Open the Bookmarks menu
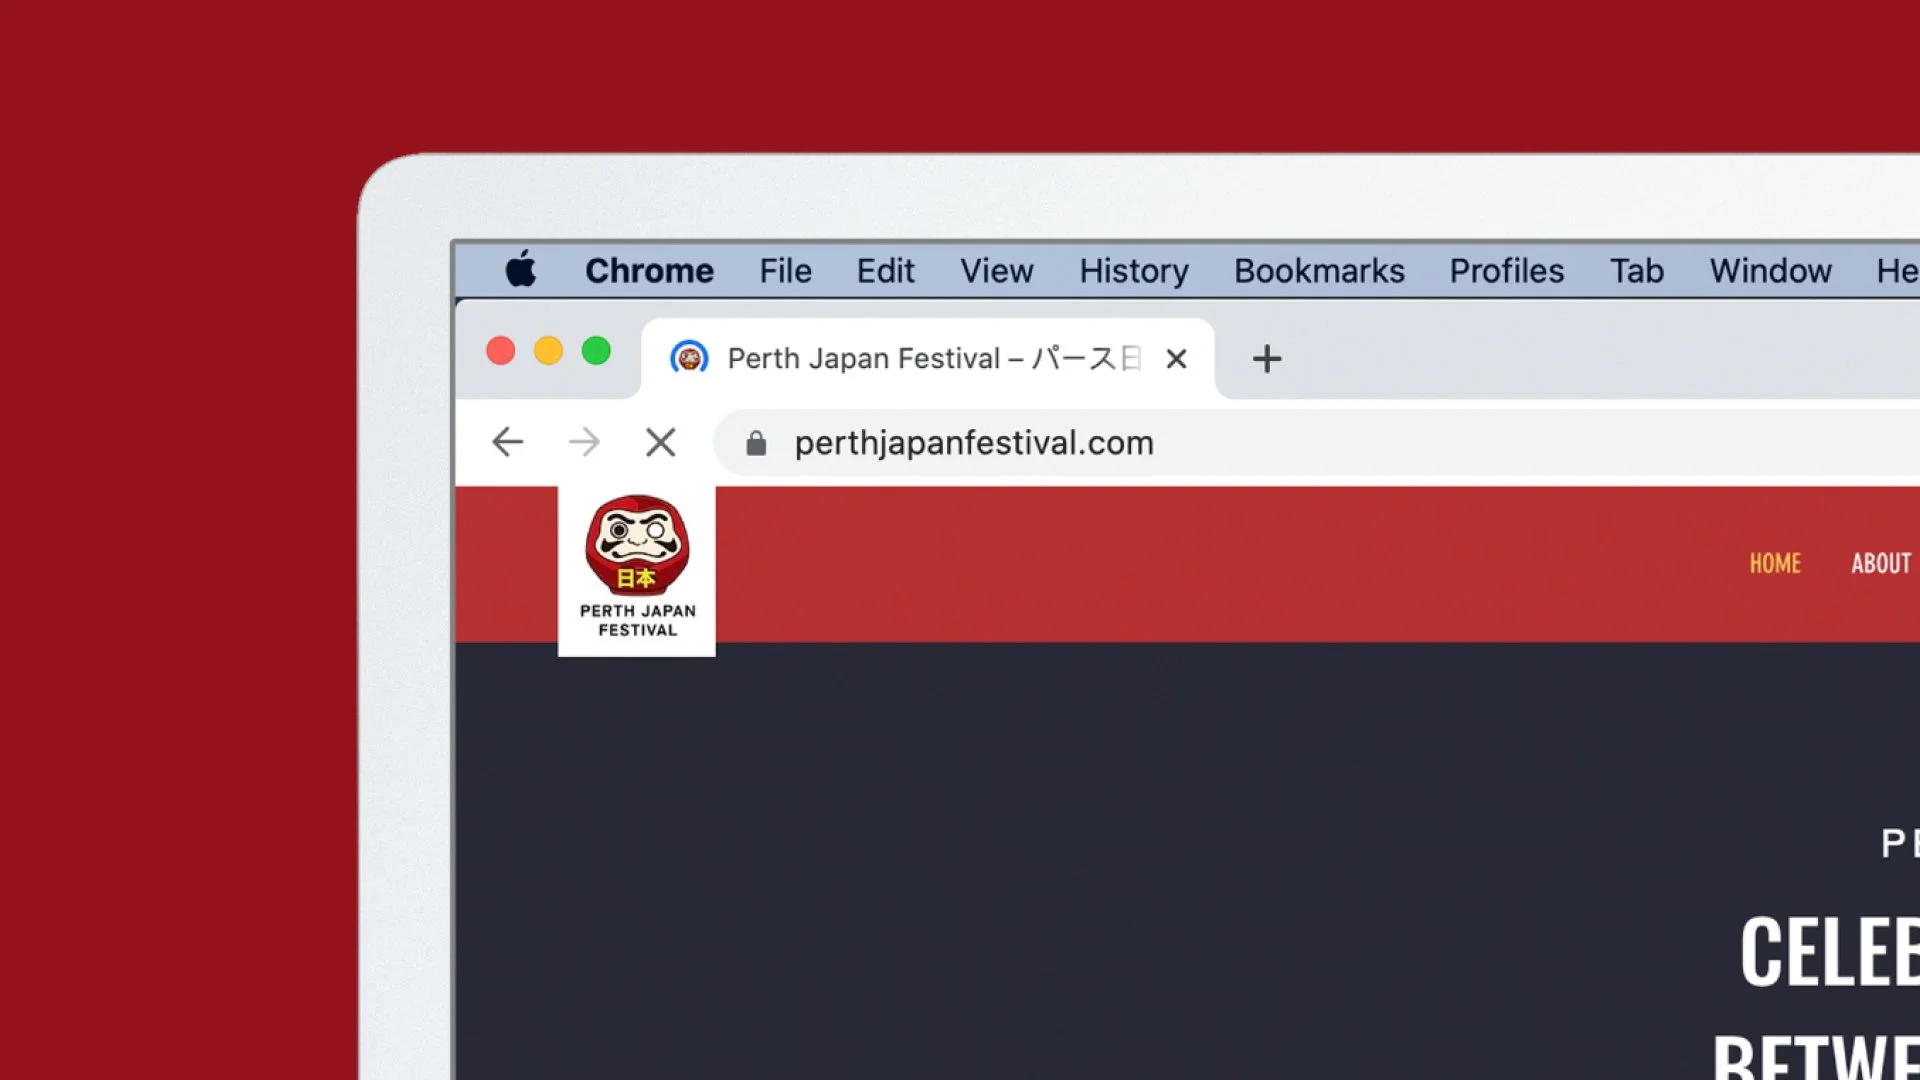 (1319, 270)
